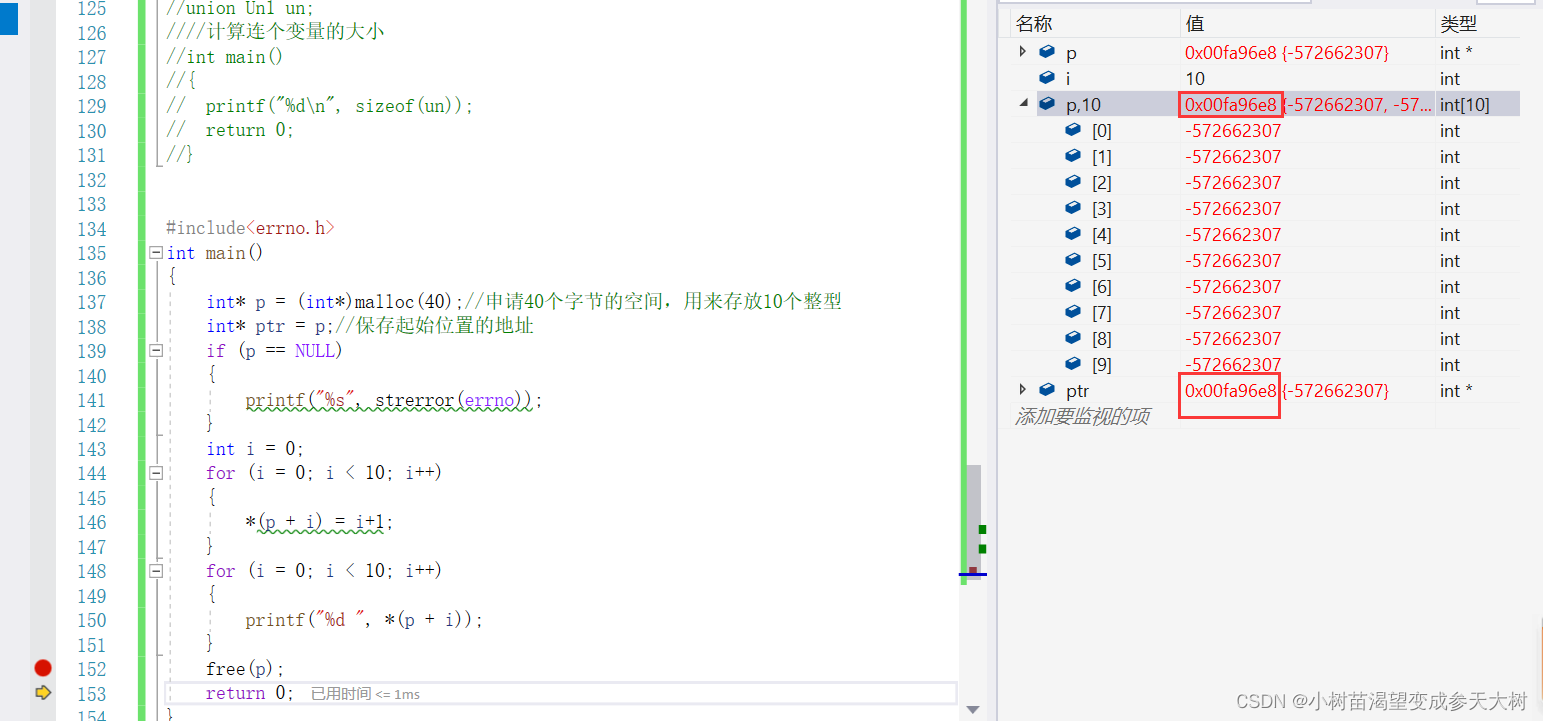
Task: Click the cube icon for element [0]
Action: (x=1073, y=130)
